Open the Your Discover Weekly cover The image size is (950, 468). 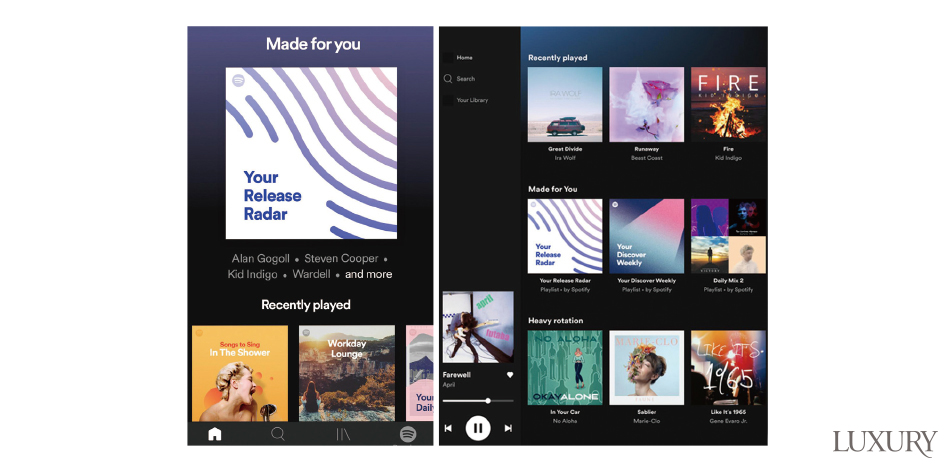[x=646, y=236]
